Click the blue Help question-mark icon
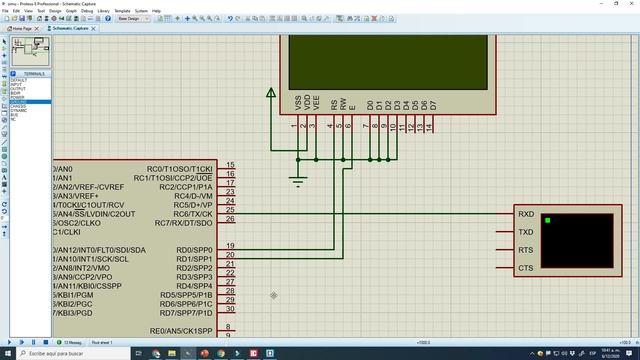 pos(108,18)
